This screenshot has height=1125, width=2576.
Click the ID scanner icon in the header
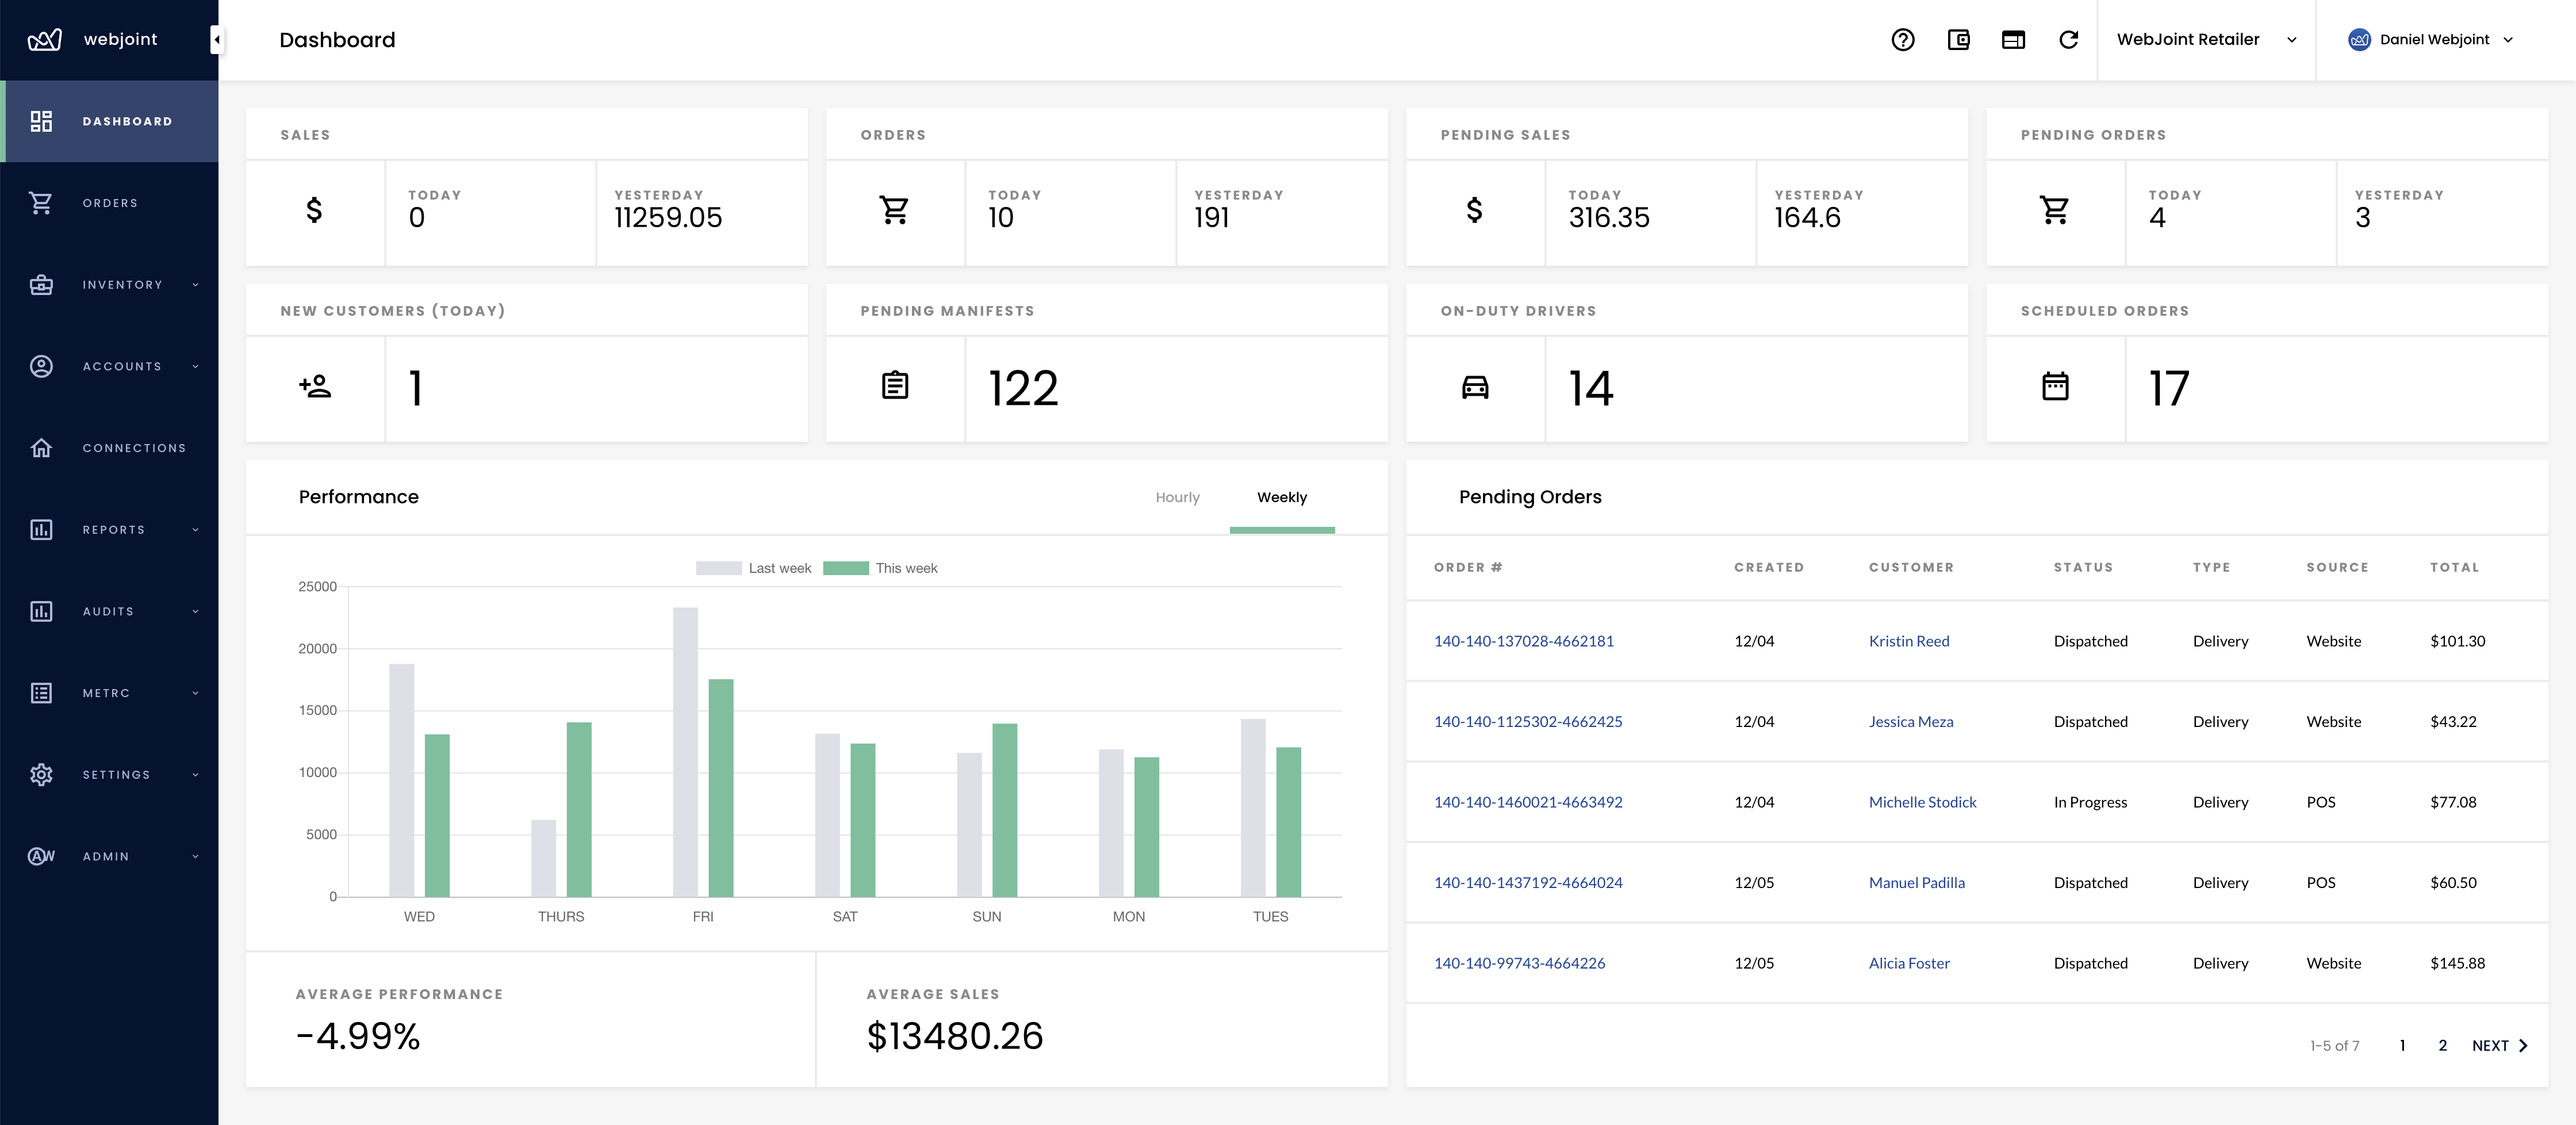point(1959,40)
